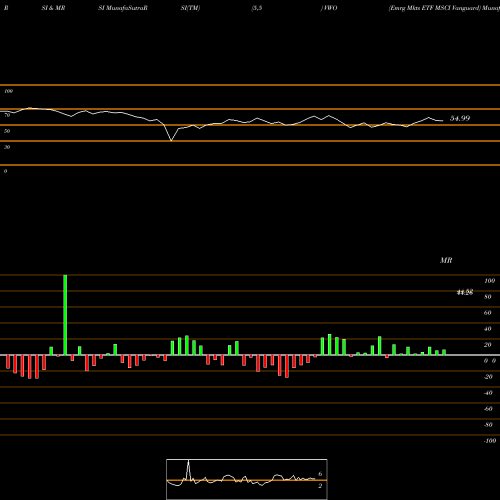This screenshot has height=500, width=500.
Task: Click the RSI value 54.99 label
Action: tap(460, 118)
